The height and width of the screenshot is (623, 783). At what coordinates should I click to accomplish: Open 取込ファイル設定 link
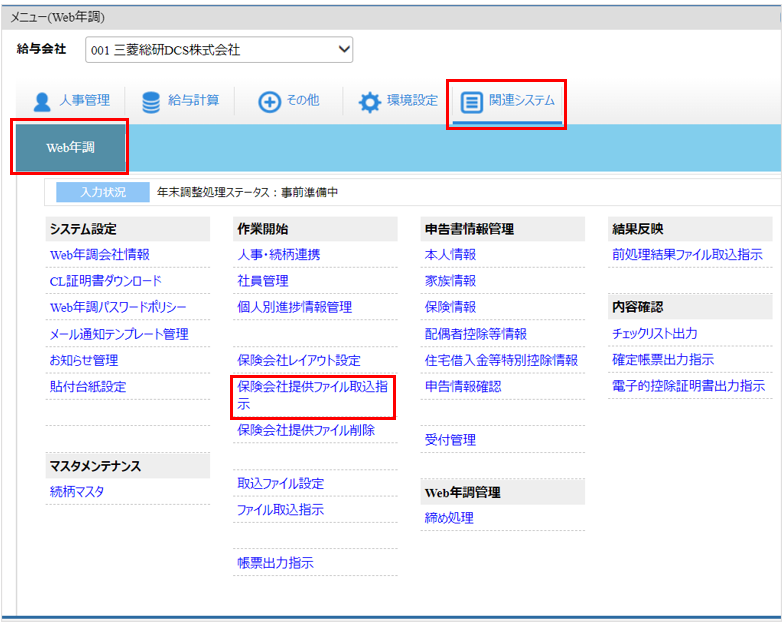[281, 483]
